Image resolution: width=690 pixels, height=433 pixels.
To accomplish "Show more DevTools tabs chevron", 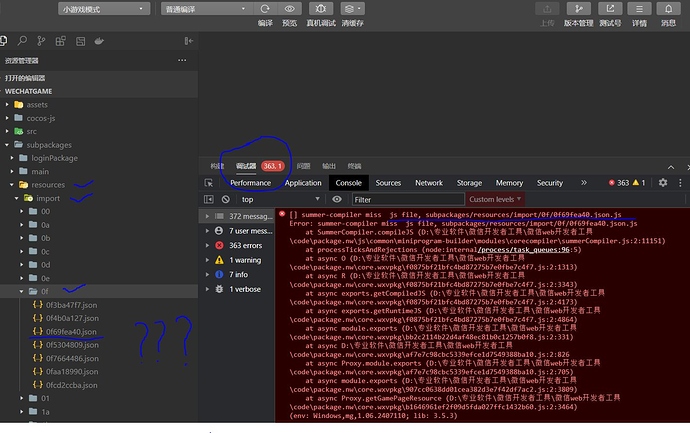I will [584, 183].
